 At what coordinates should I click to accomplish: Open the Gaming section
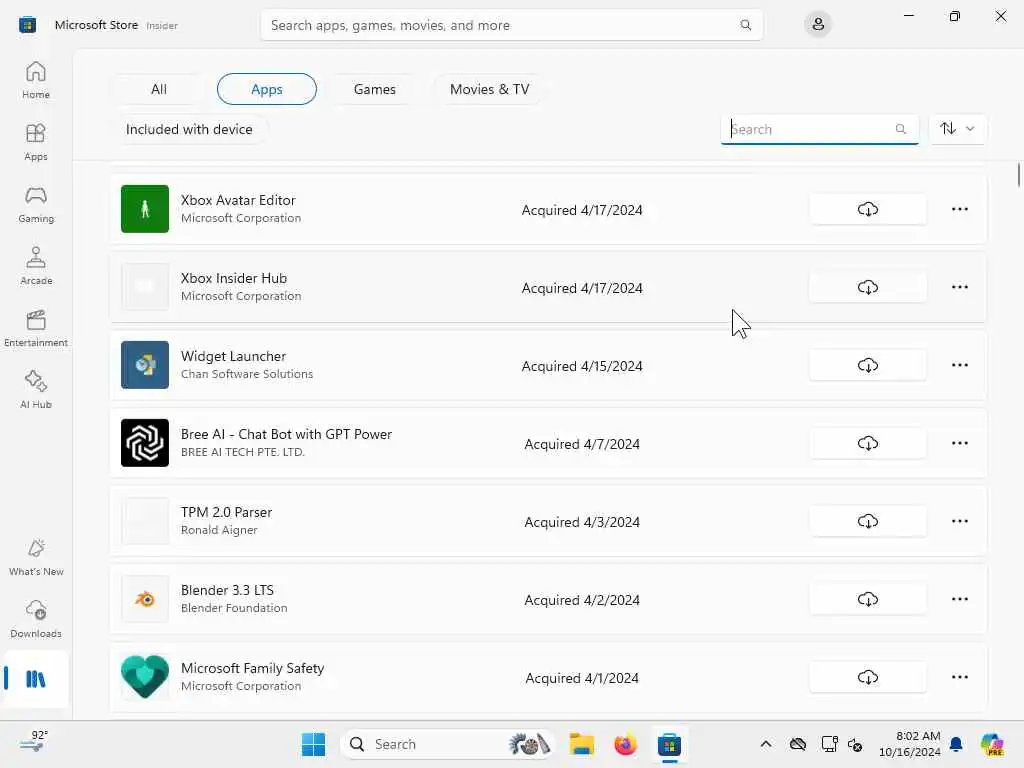coord(36,204)
